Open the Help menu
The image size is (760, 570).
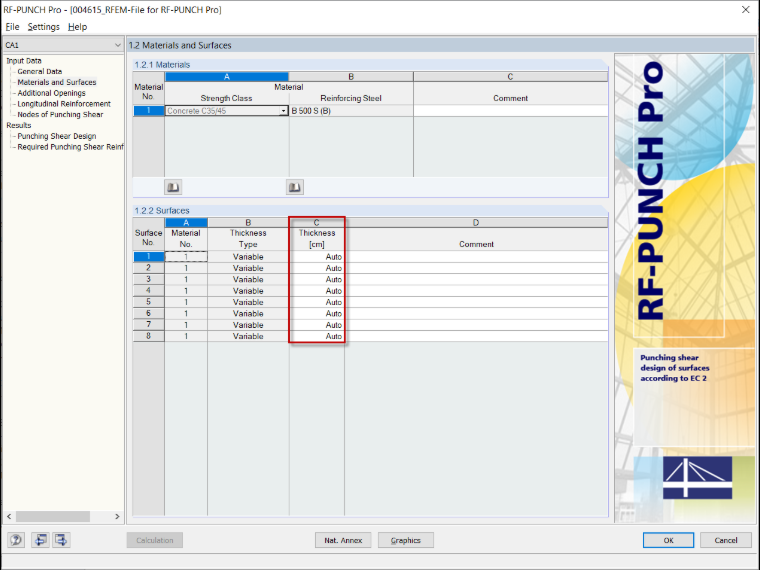pos(77,27)
